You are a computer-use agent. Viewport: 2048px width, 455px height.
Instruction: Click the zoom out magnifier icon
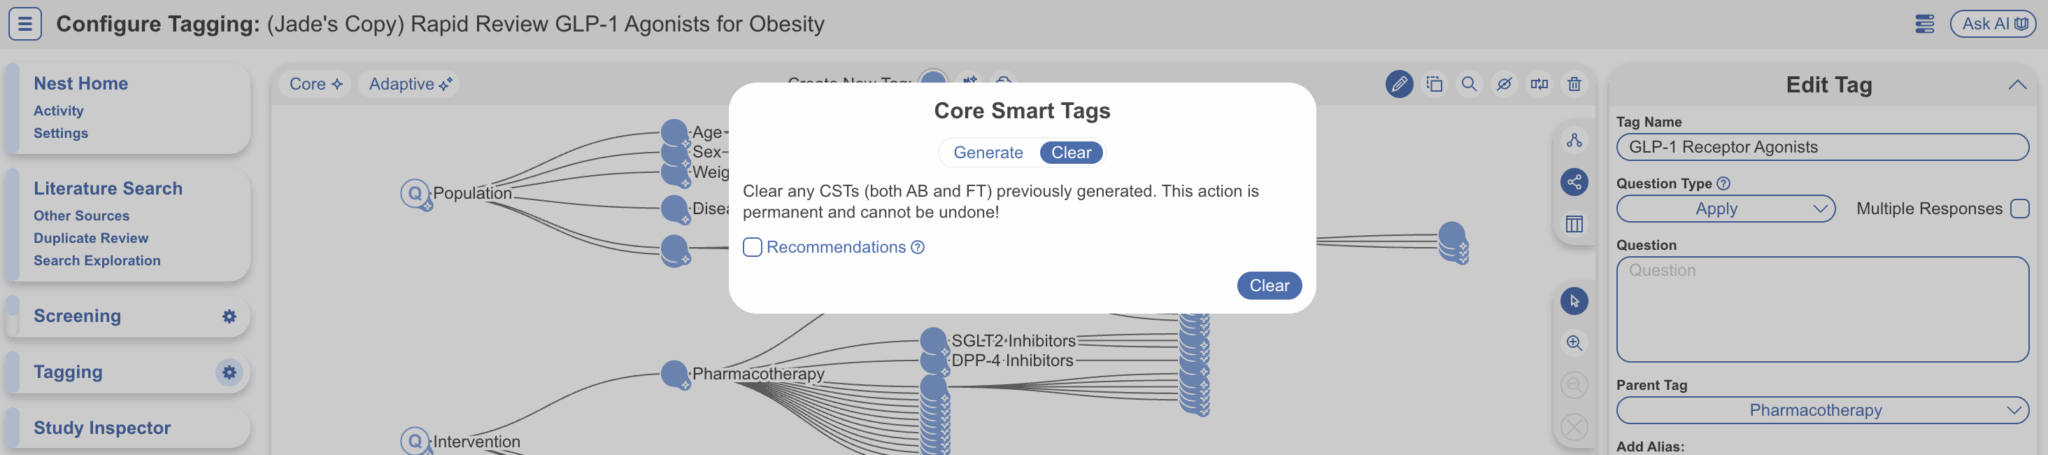coord(1574,385)
